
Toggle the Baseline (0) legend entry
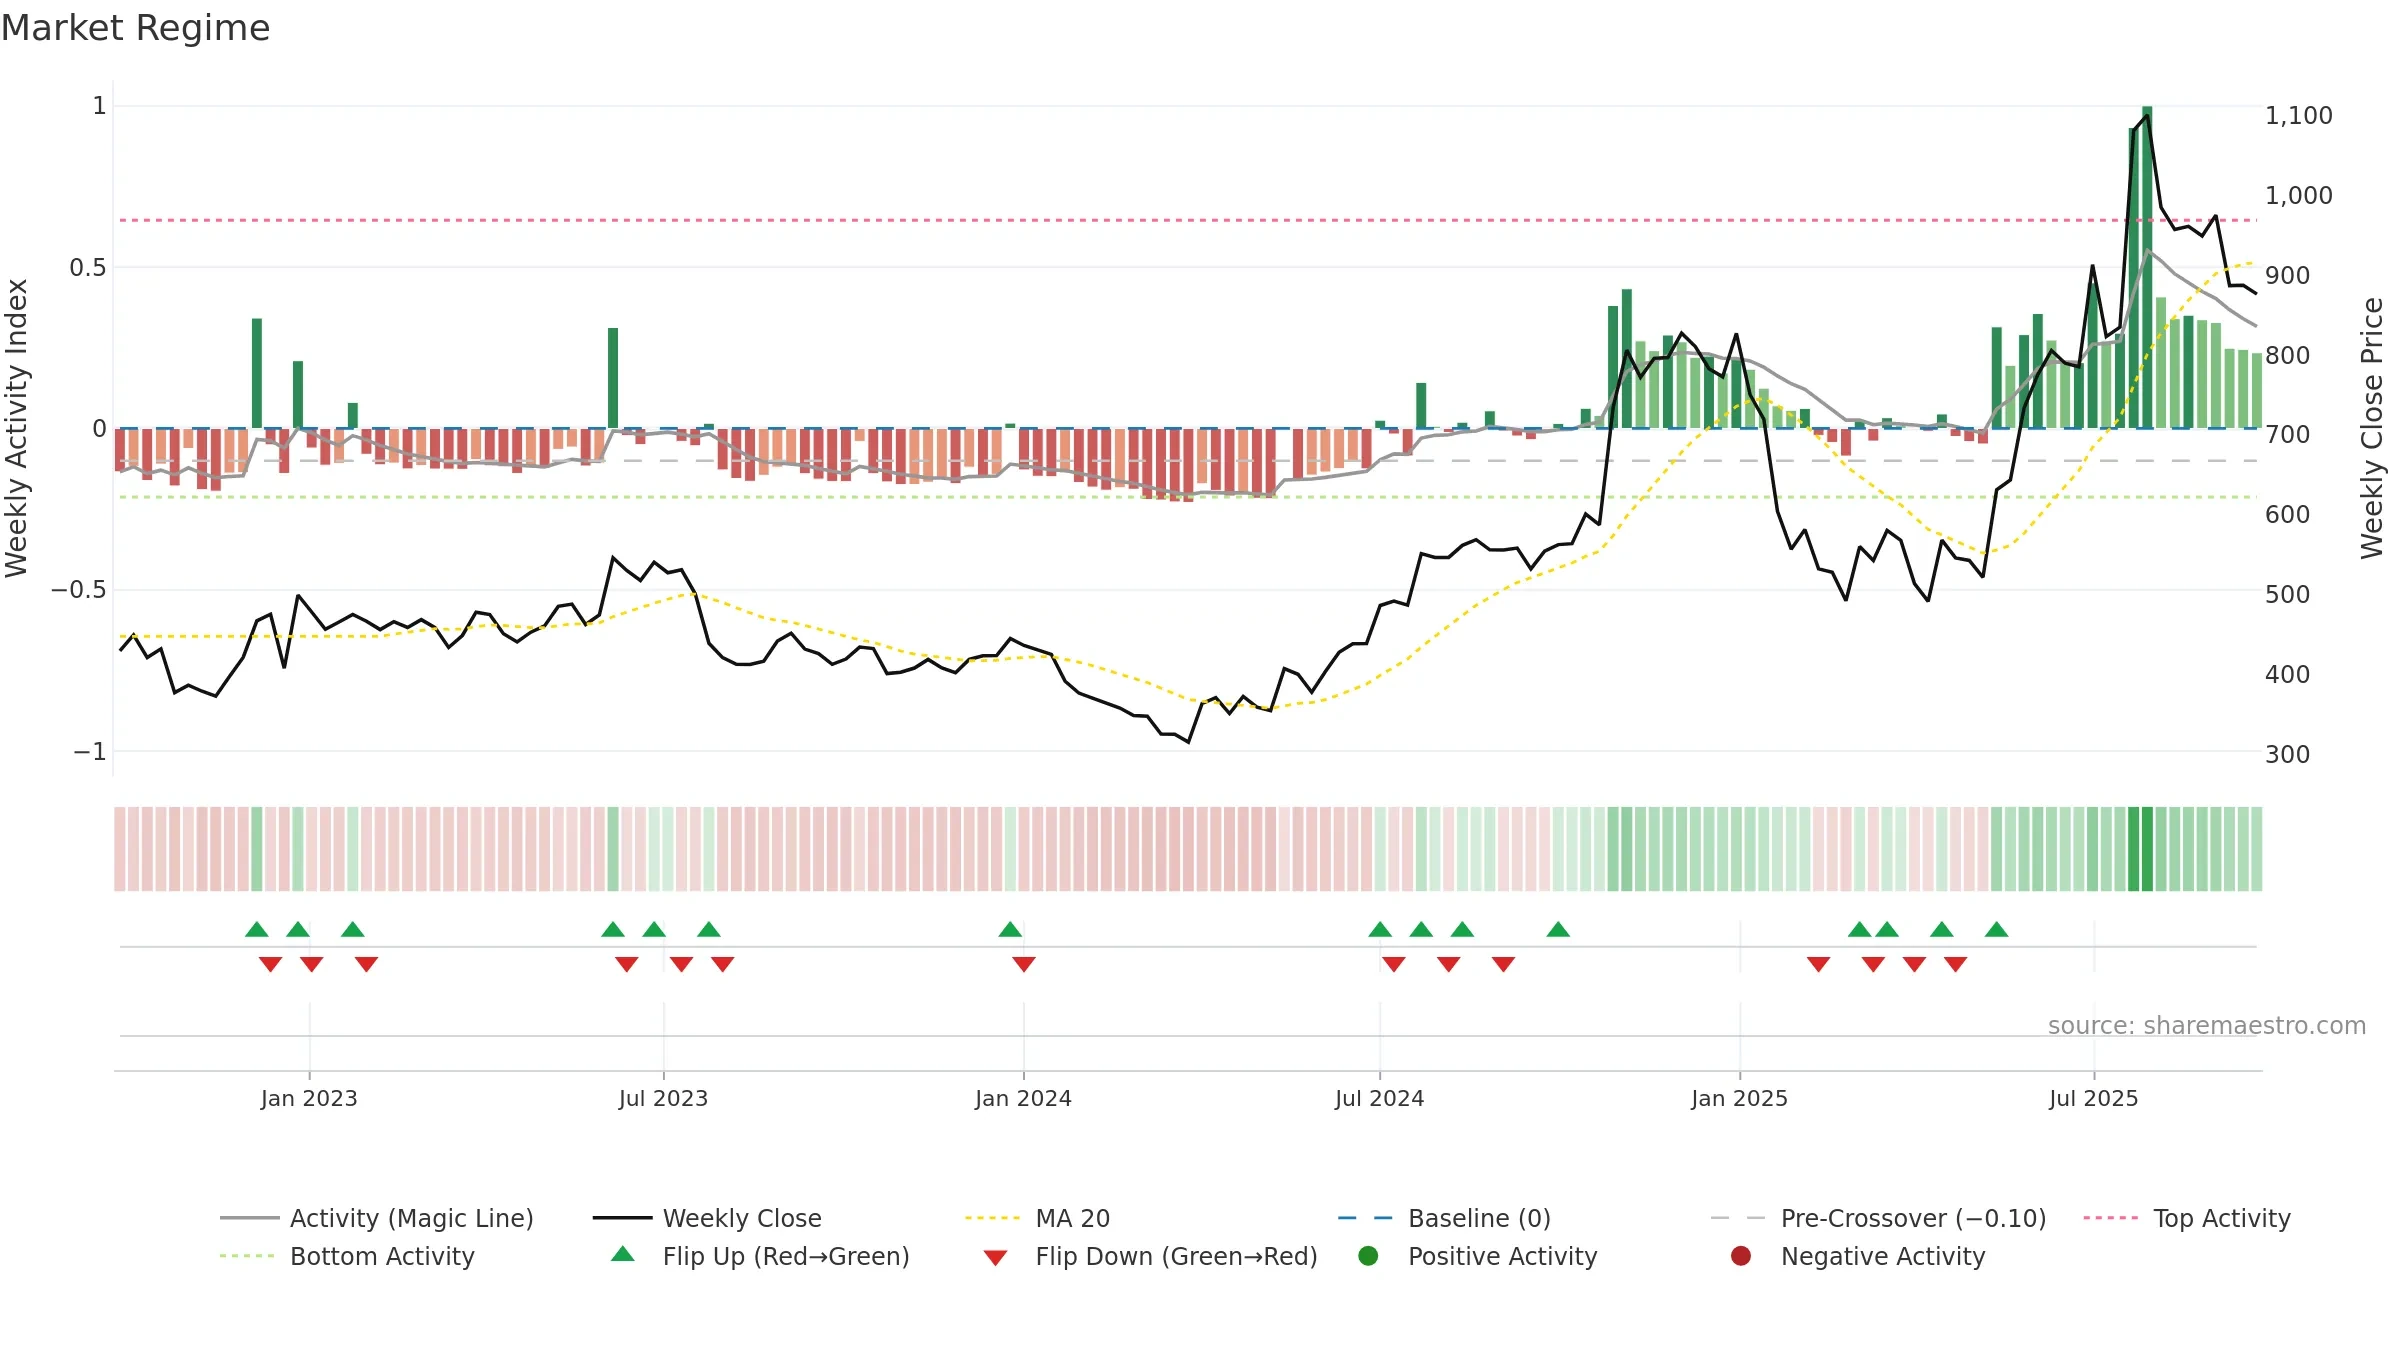1444,1218
